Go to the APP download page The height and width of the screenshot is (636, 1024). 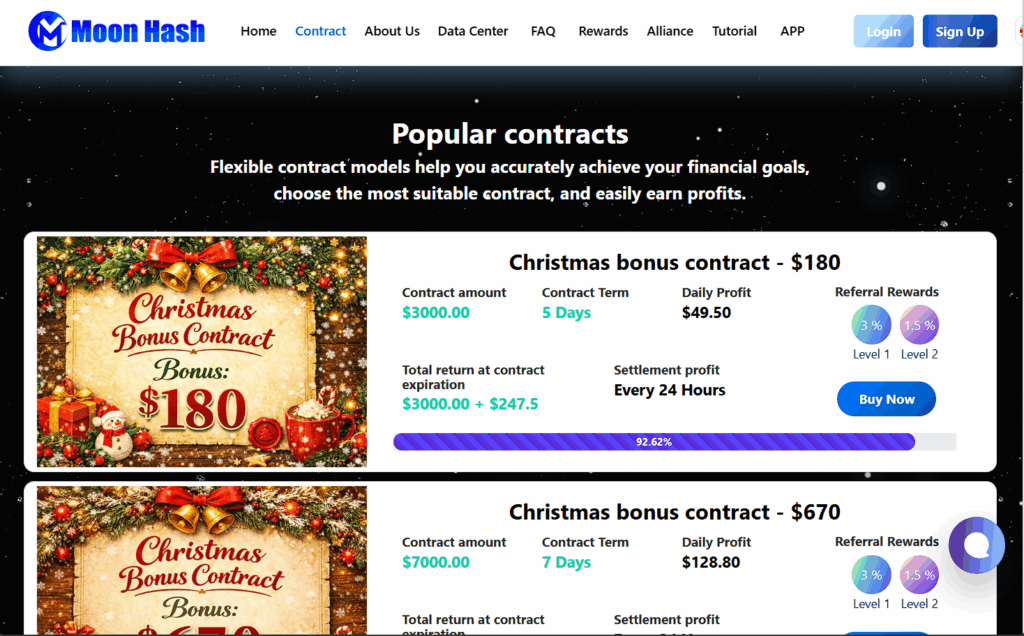(x=792, y=31)
